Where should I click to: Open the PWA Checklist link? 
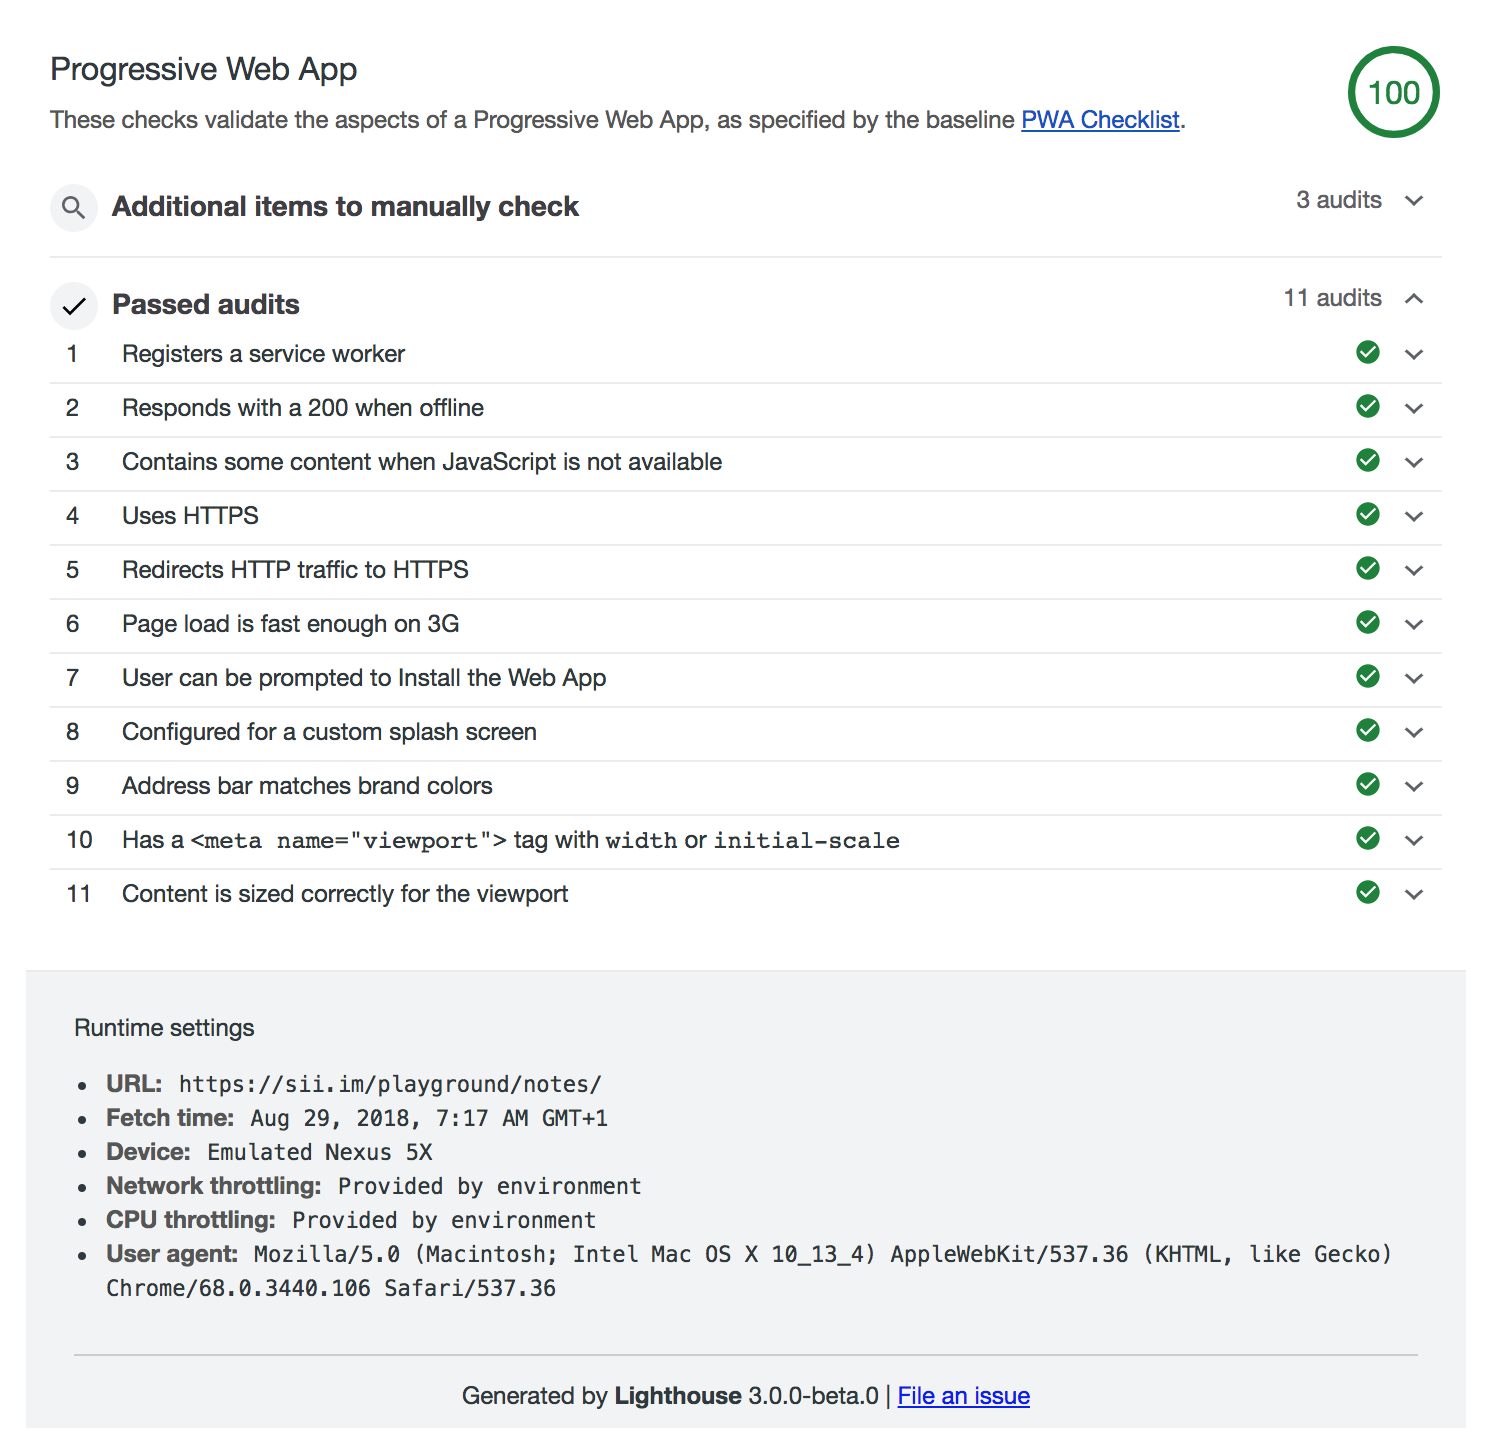[x=1100, y=120]
